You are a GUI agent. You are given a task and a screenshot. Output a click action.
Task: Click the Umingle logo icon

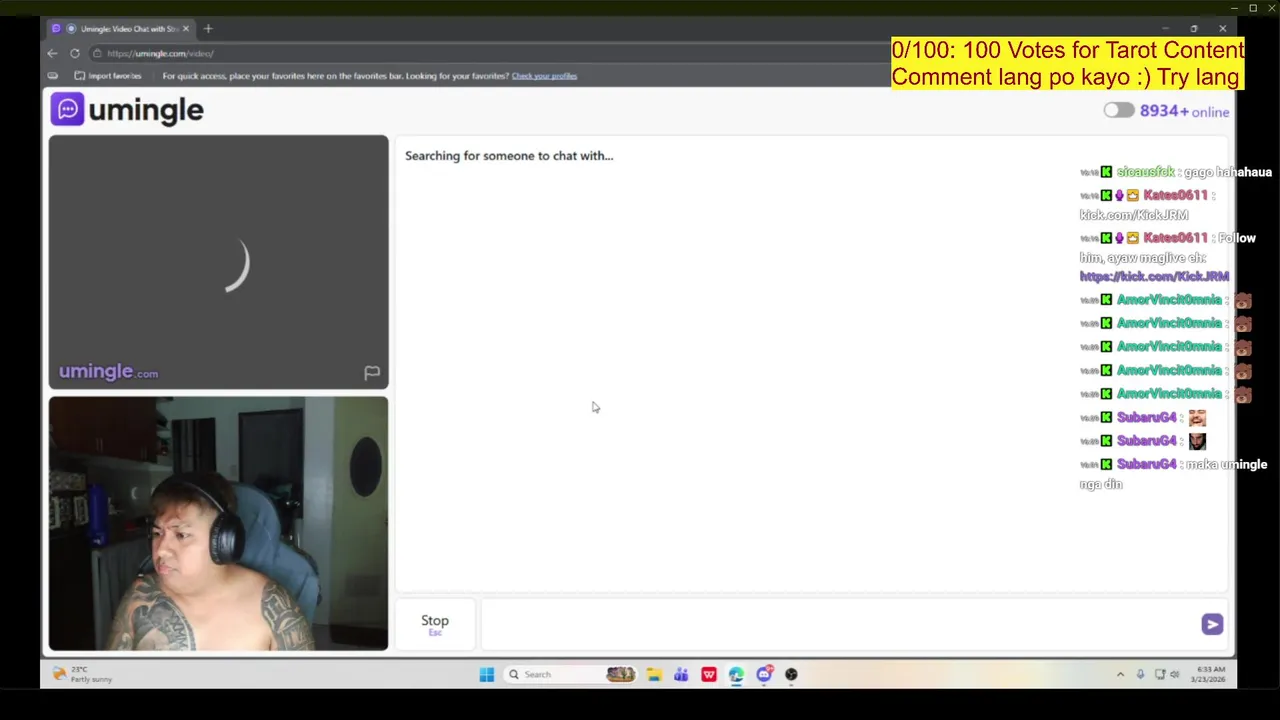pos(67,109)
